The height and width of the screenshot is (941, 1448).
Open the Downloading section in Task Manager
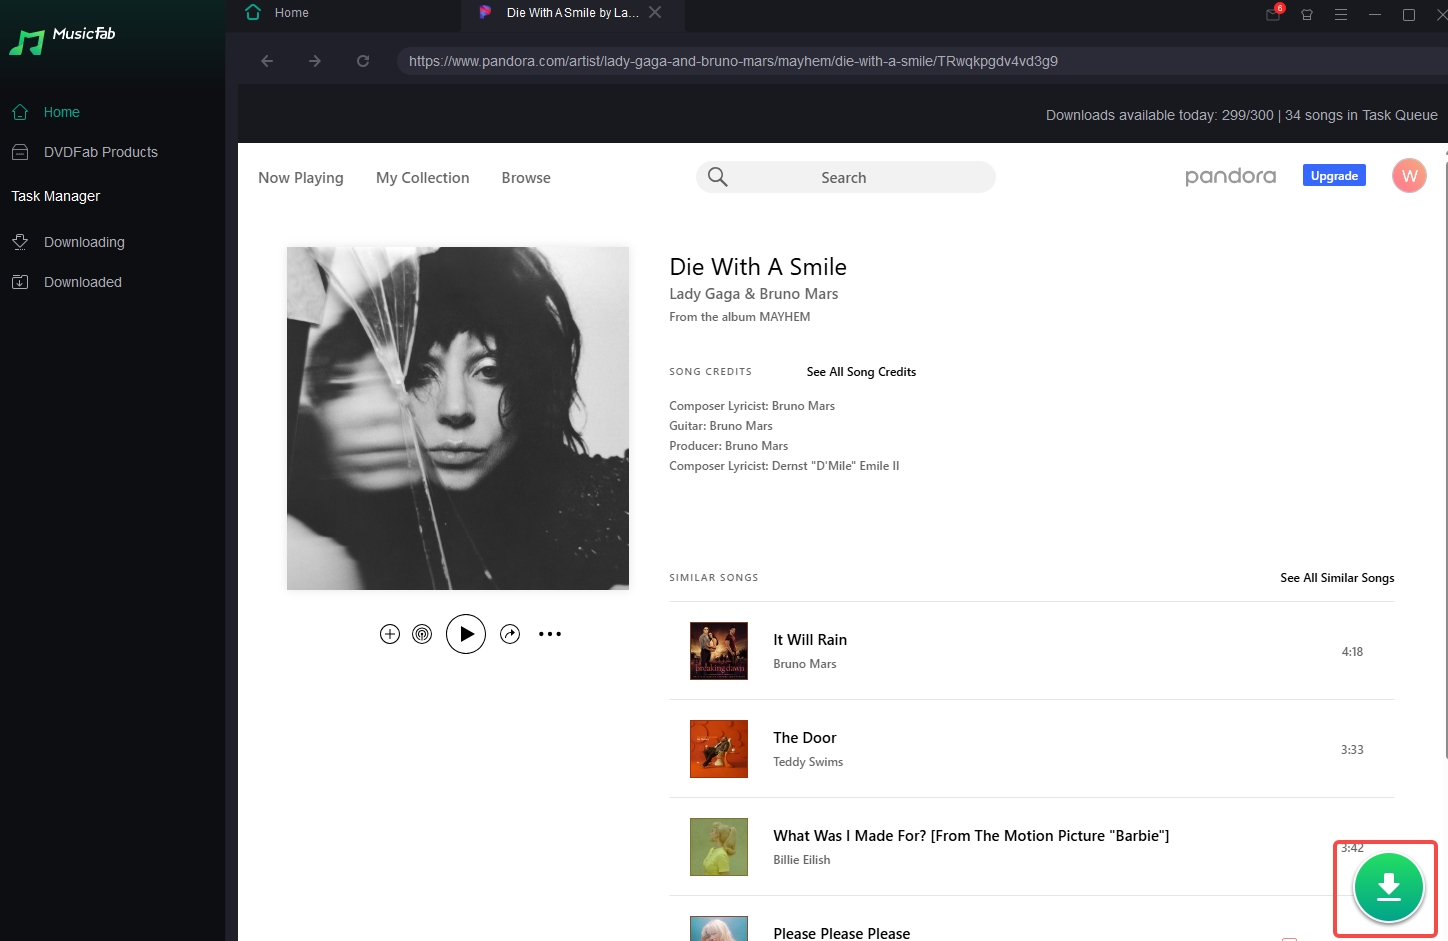pyautogui.click(x=84, y=241)
